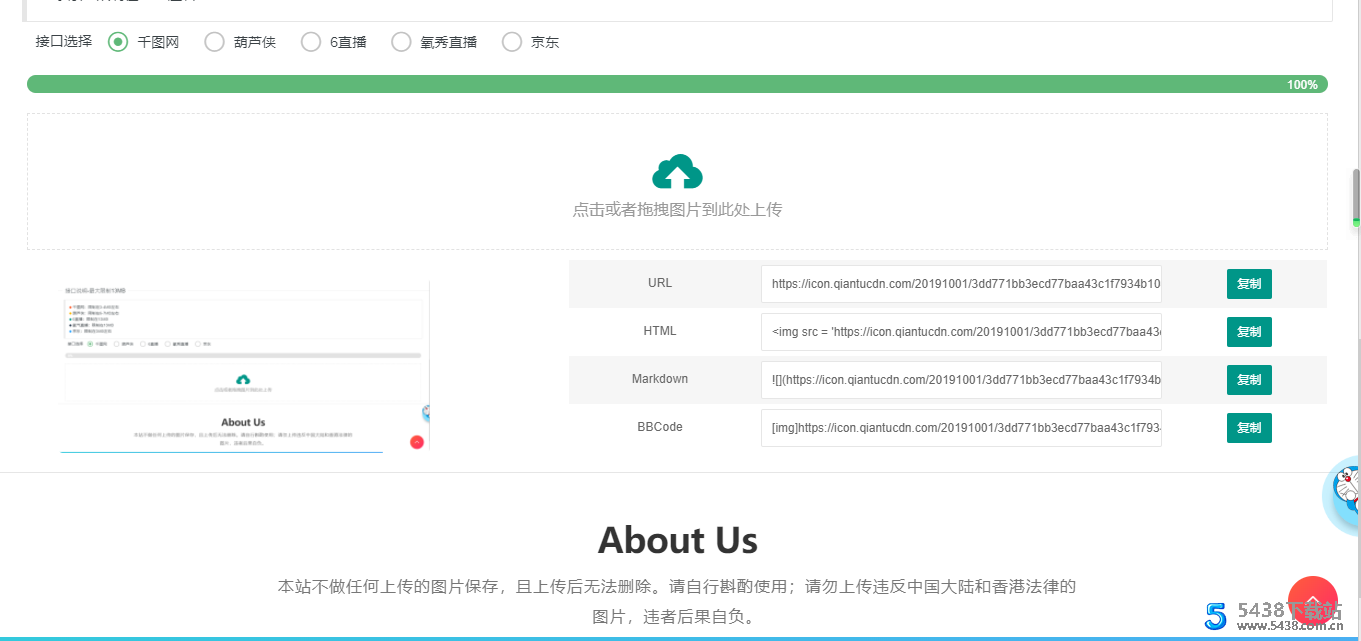Click the cloud upload icon
Screen dimensions: 1361x641
[x=677, y=172]
